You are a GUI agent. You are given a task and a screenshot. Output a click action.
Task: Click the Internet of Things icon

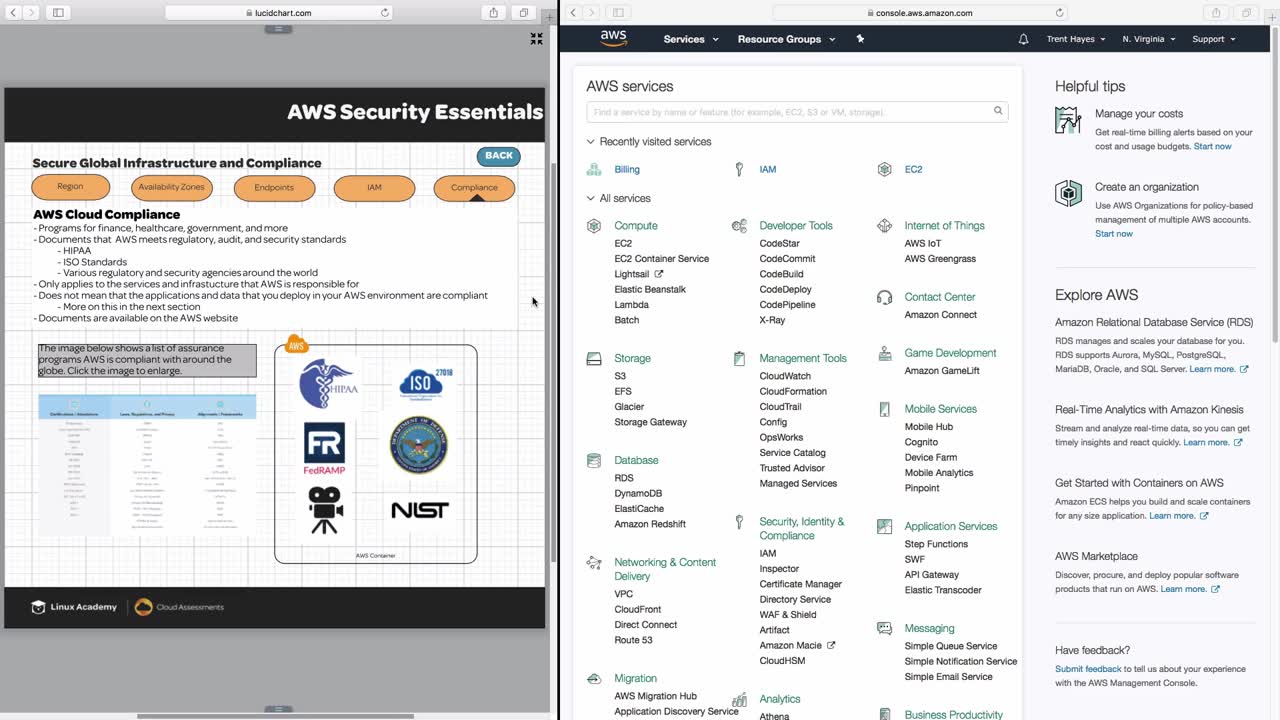pos(884,226)
